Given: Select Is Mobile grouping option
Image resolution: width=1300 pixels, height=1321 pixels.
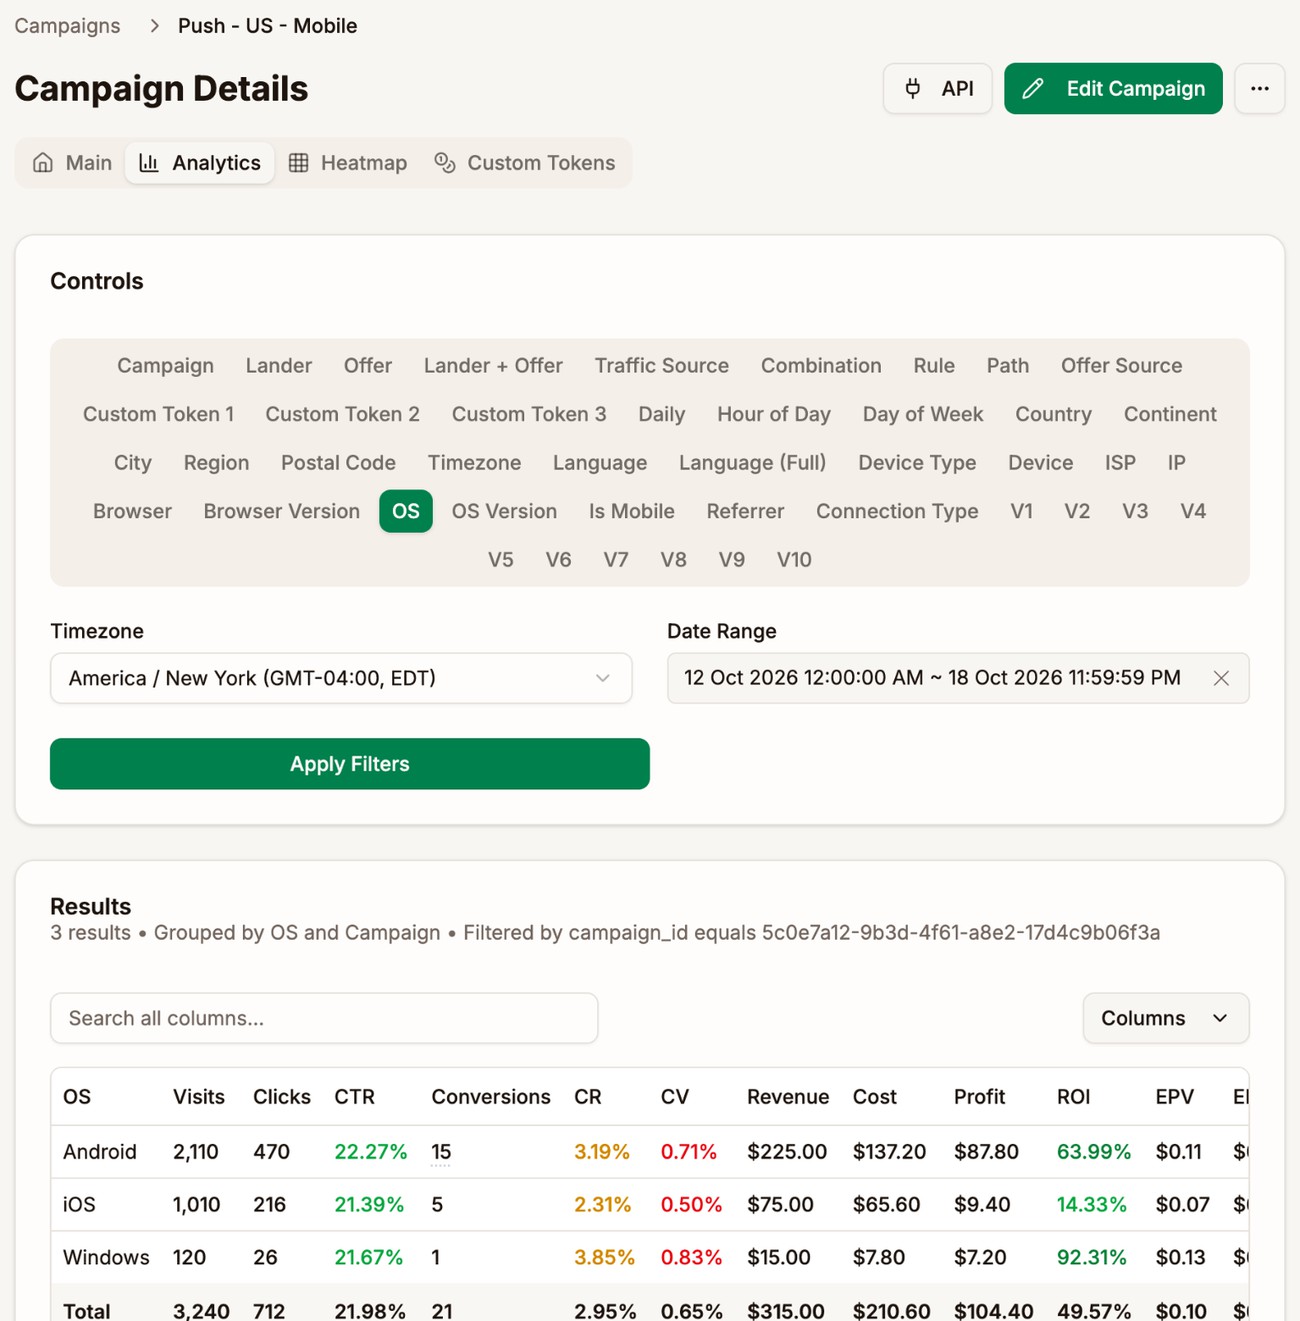Looking at the screenshot, I should 632,511.
